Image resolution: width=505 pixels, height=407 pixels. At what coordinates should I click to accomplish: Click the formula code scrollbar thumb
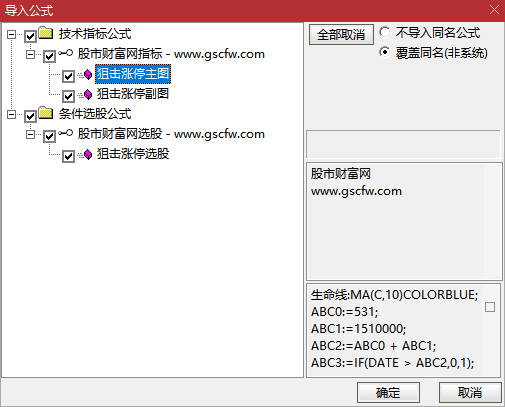pyautogui.click(x=490, y=307)
